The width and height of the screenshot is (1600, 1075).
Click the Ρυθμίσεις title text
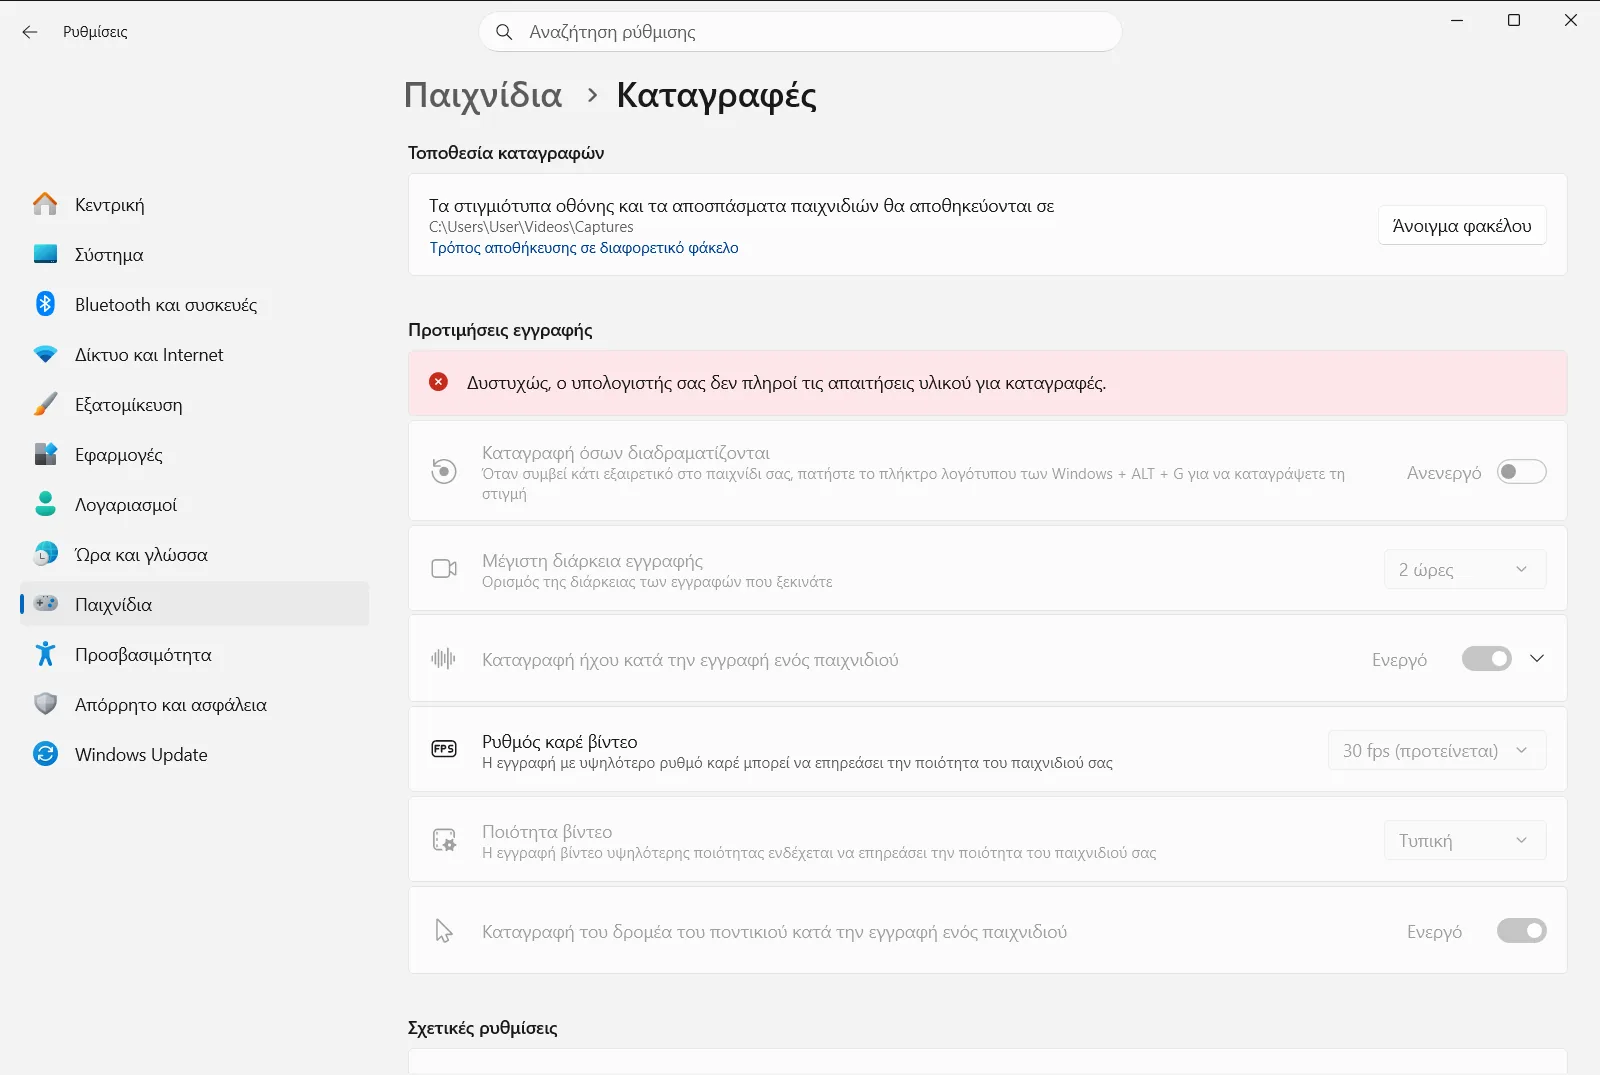(x=95, y=32)
